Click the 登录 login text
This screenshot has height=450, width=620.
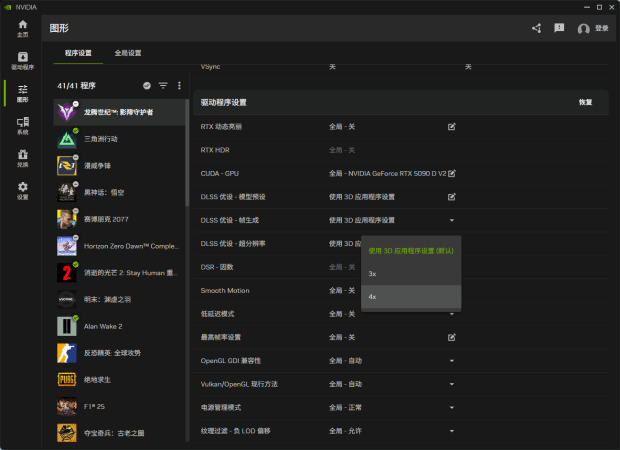(x=601, y=28)
